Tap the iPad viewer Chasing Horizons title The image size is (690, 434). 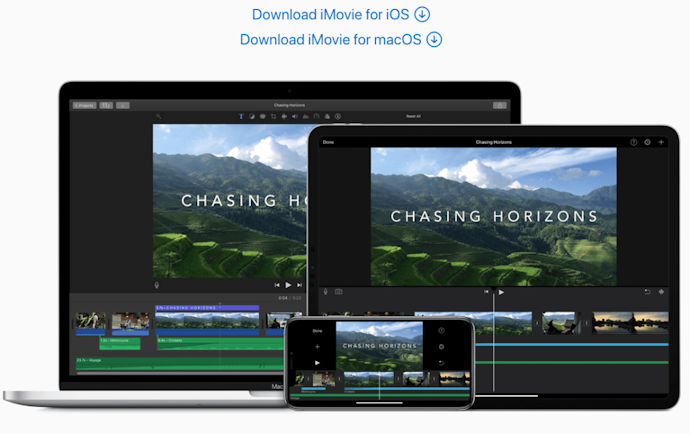494,216
